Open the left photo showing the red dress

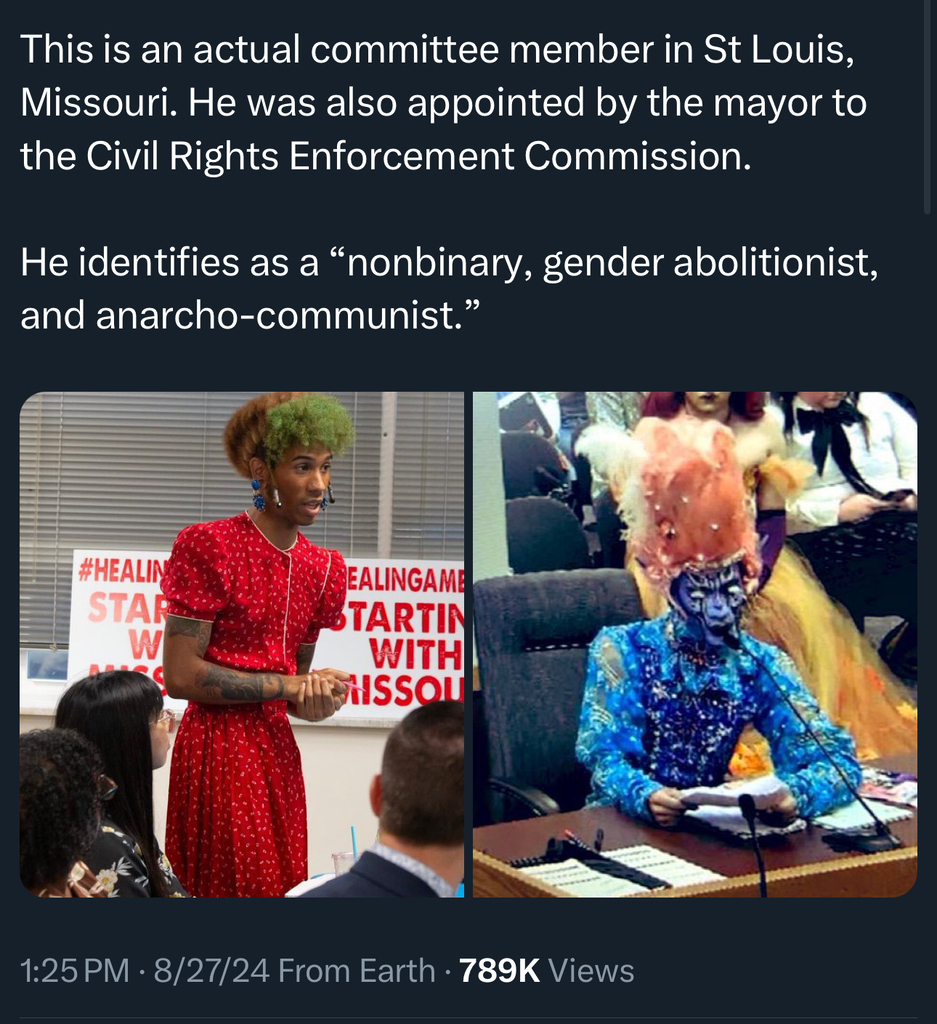(x=242, y=645)
